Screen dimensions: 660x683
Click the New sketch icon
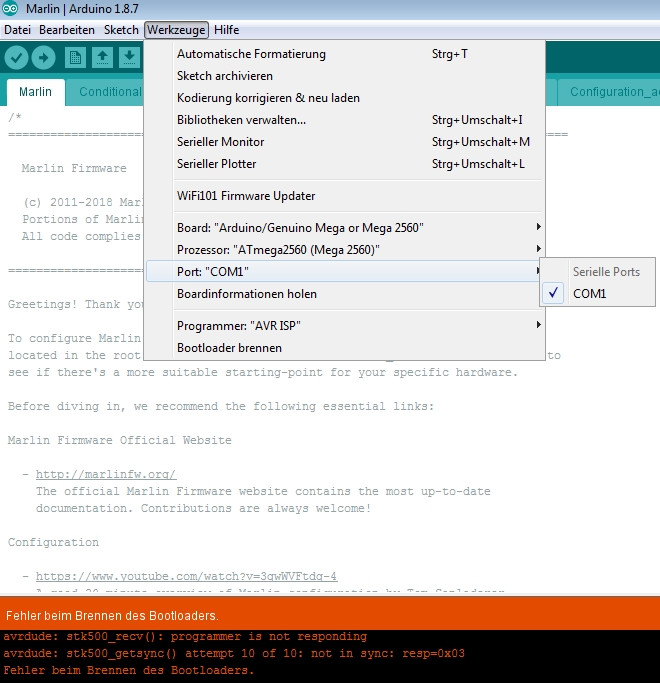pyautogui.click(x=75, y=57)
